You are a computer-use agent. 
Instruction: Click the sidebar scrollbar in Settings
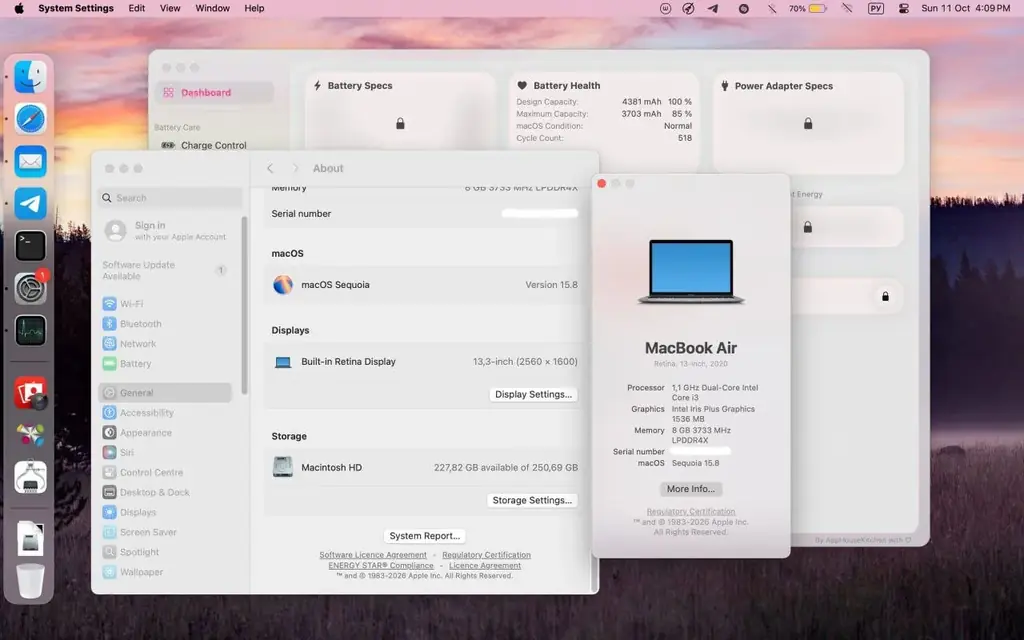pos(244,306)
